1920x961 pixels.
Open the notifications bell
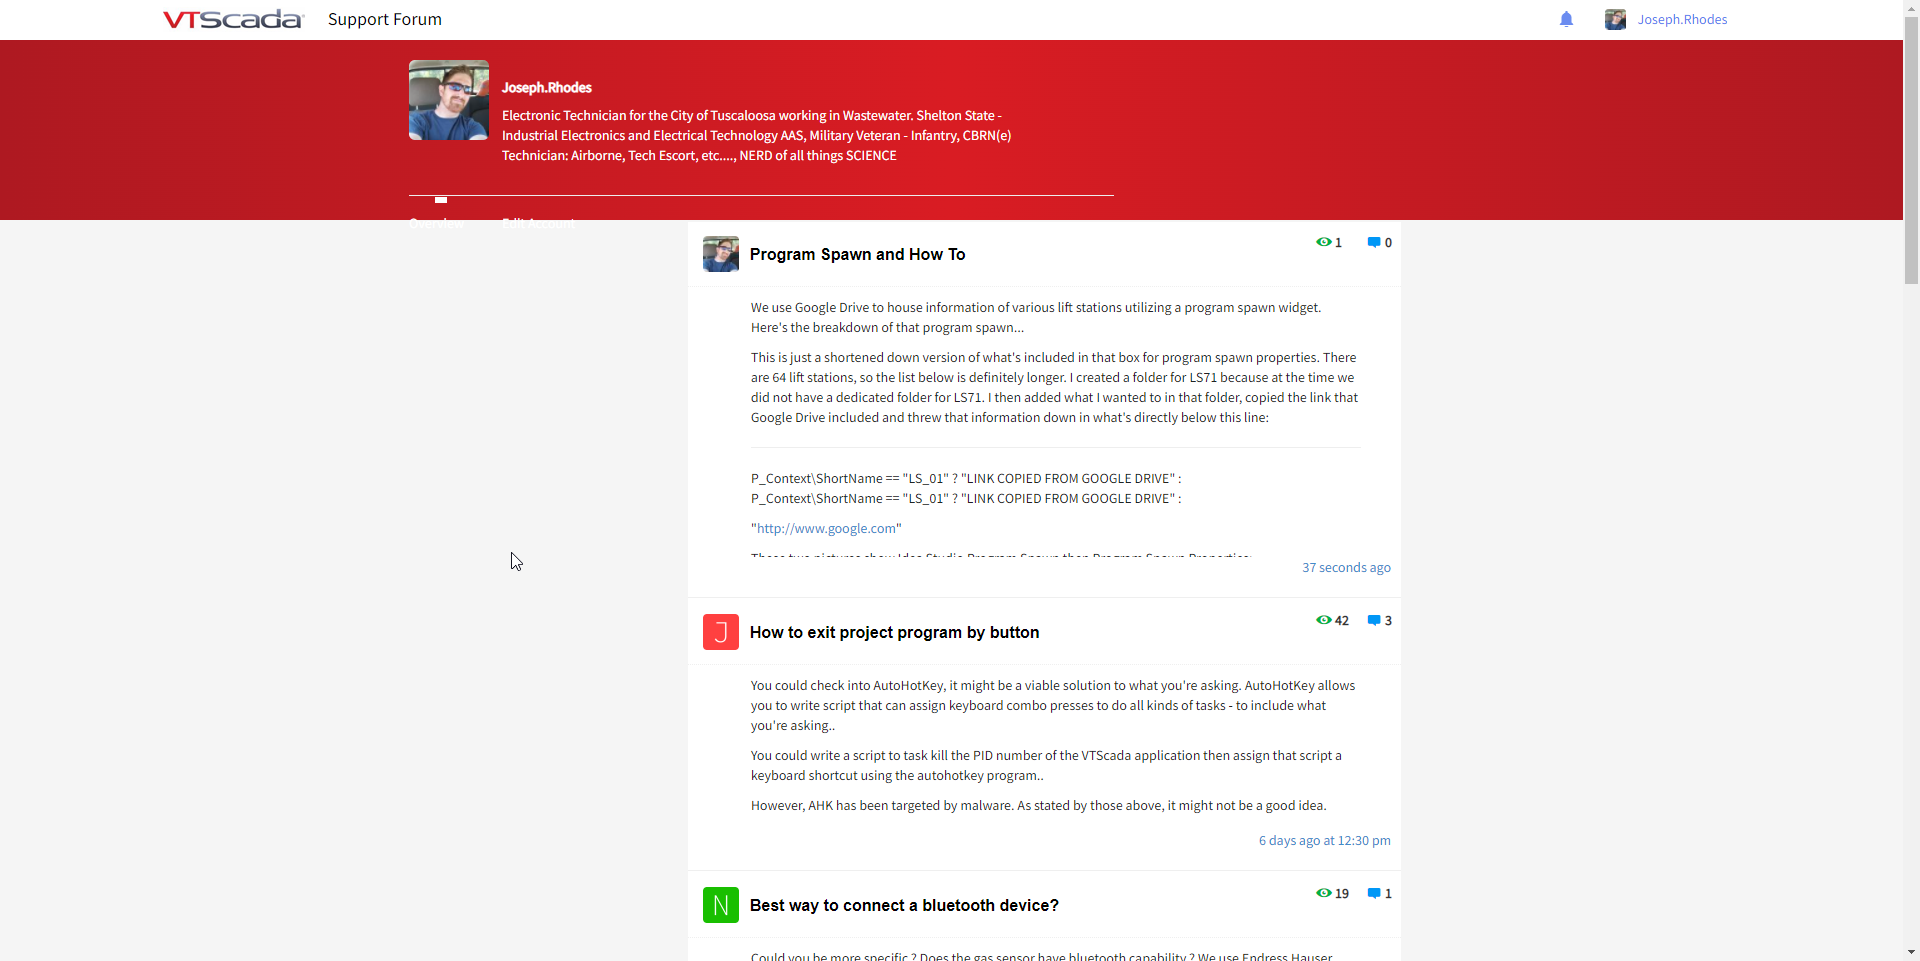tap(1566, 20)
